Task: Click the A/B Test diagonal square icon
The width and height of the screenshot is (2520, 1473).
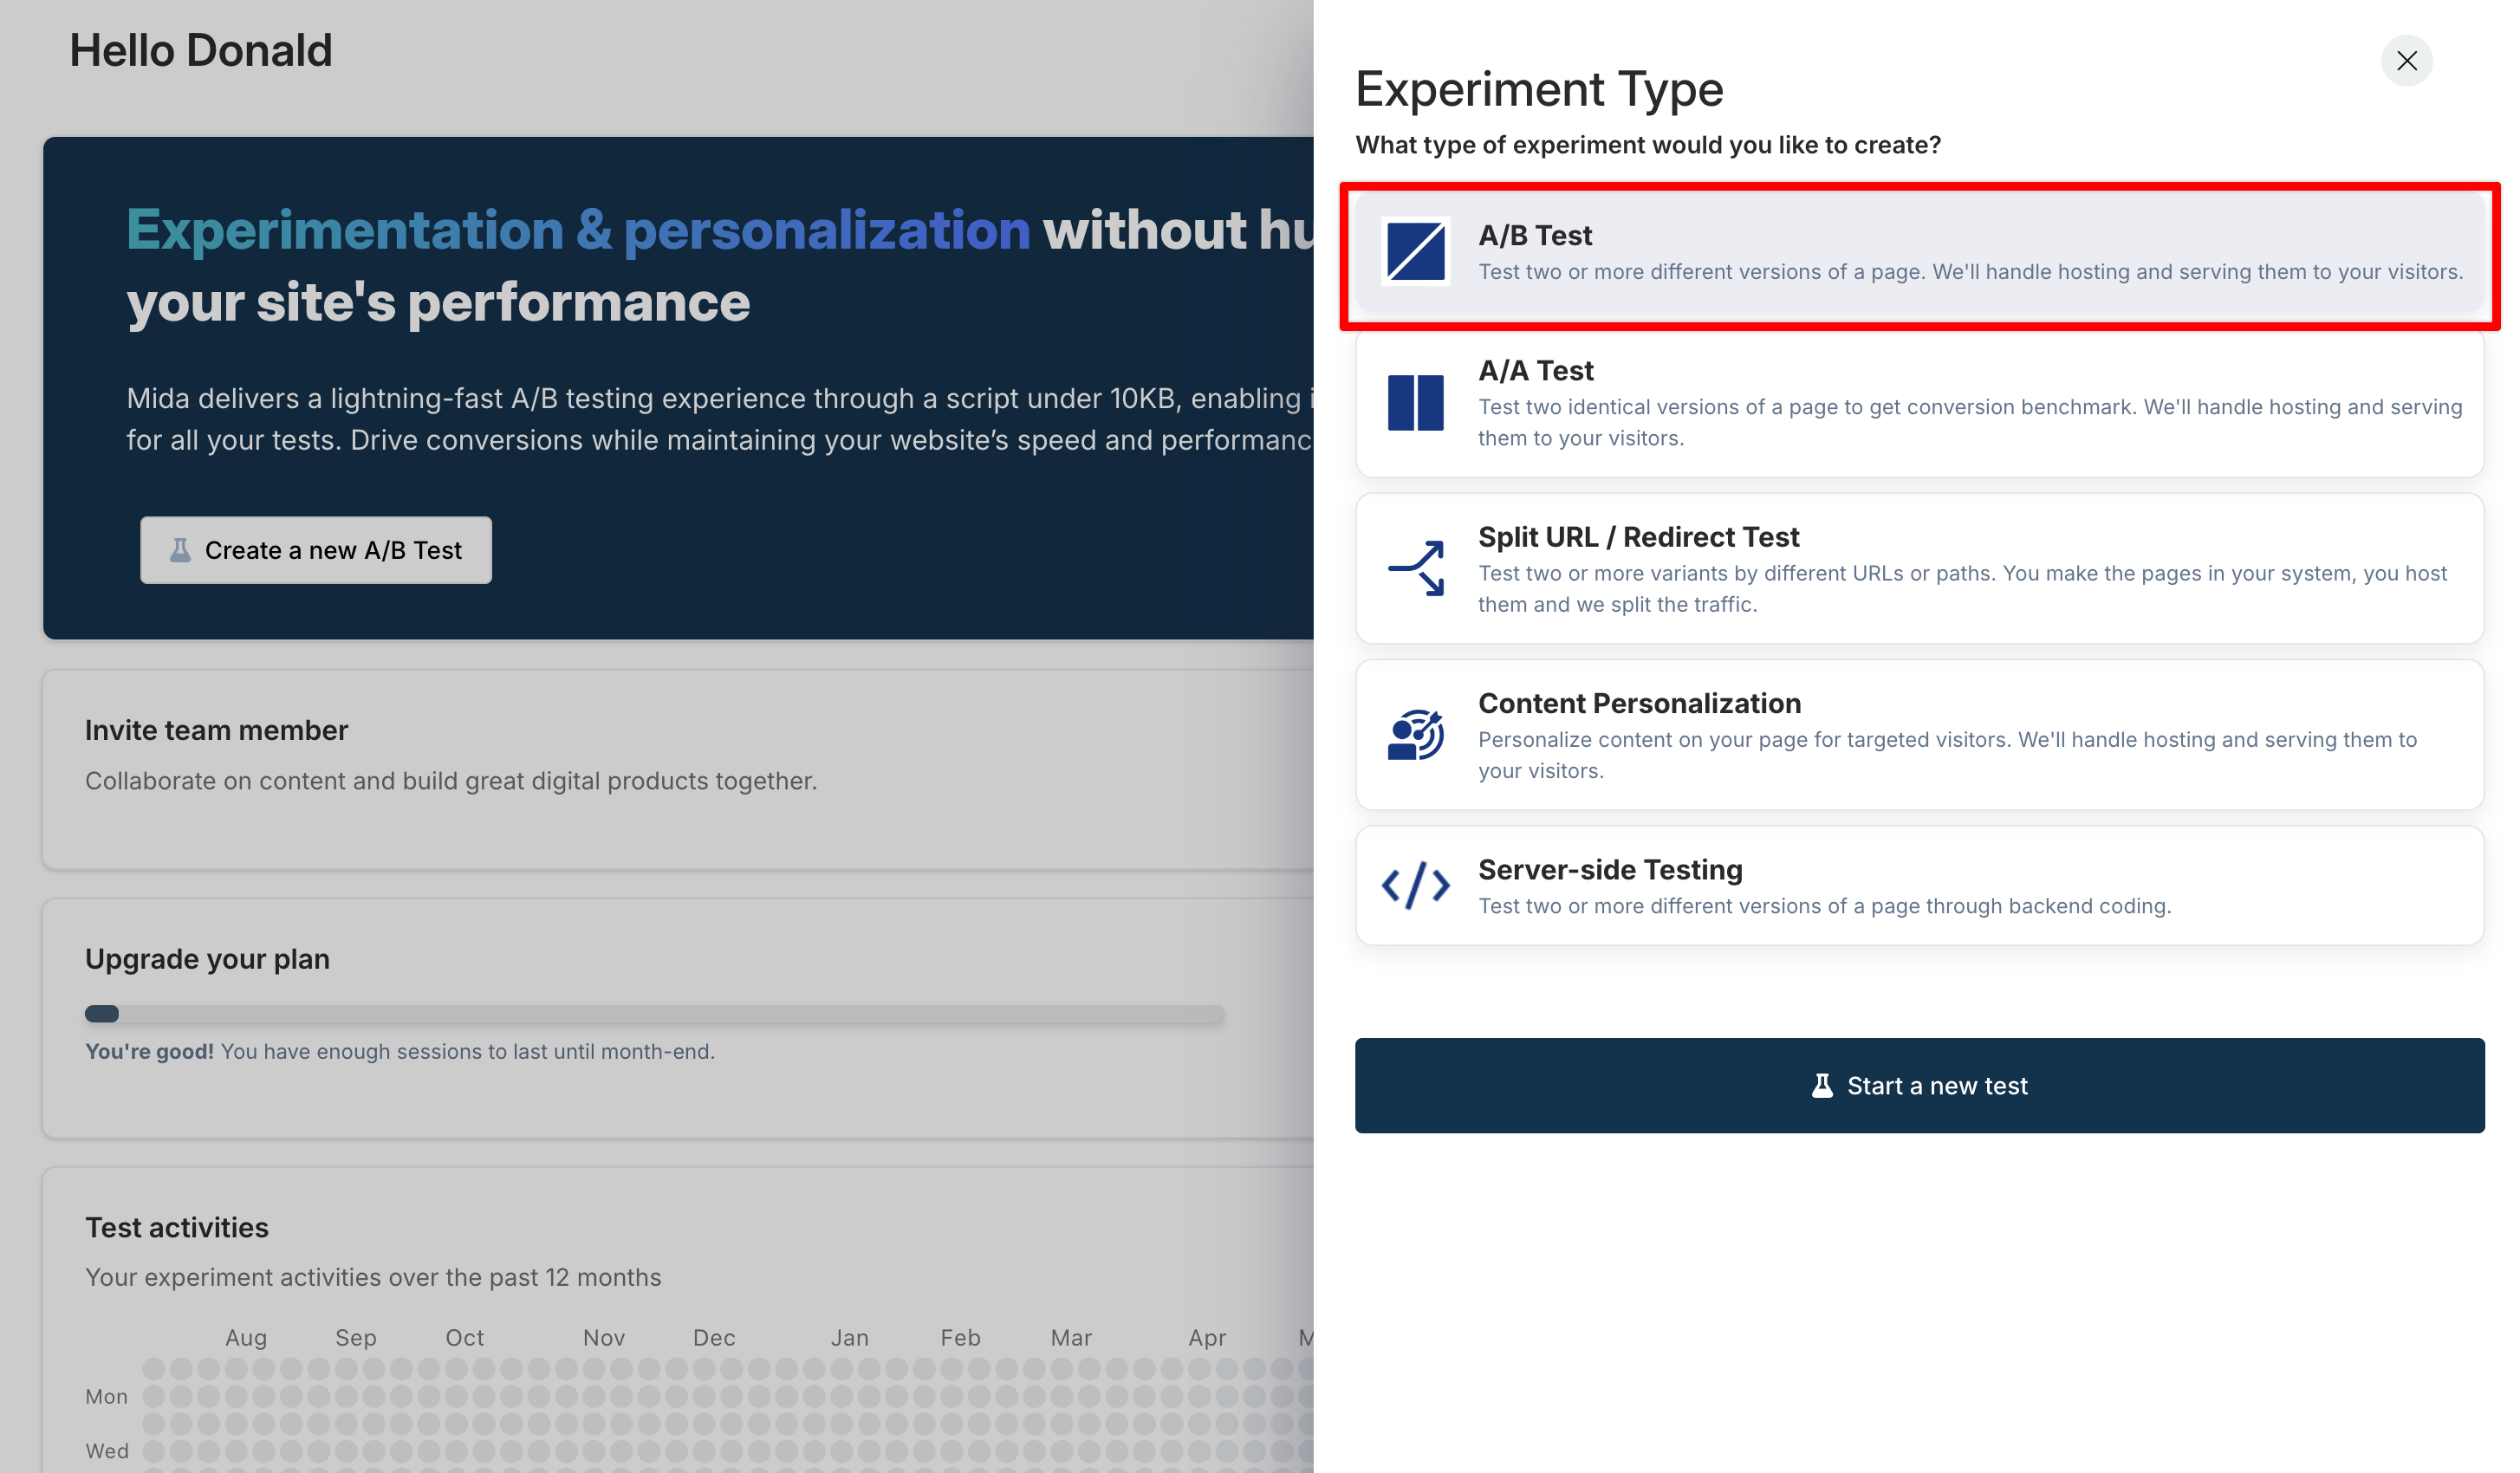Action: pos(1415,252)
